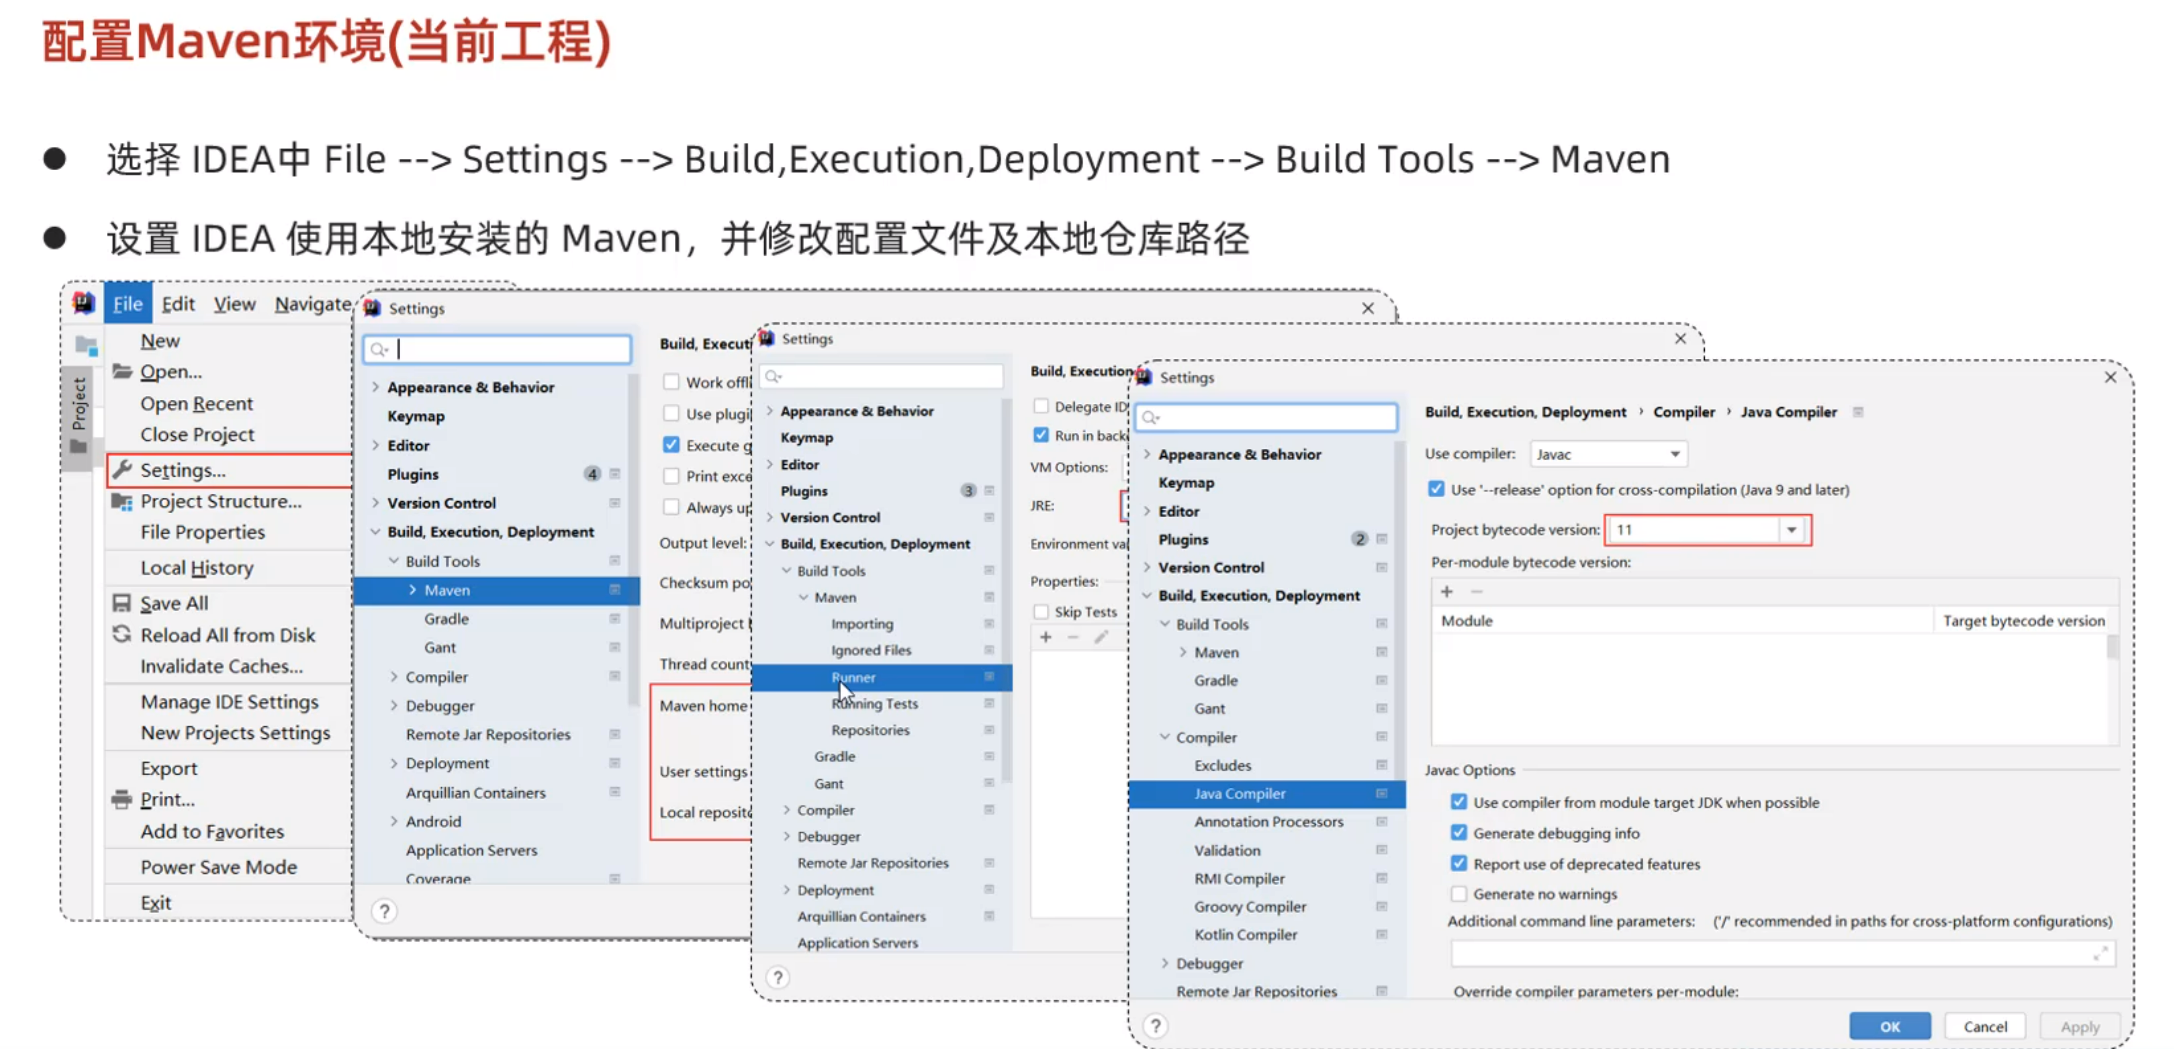Viewport: 2174px width, 1049px height.
Task: Click the wrench icon beside Settings...
Action: click(122, 469)
